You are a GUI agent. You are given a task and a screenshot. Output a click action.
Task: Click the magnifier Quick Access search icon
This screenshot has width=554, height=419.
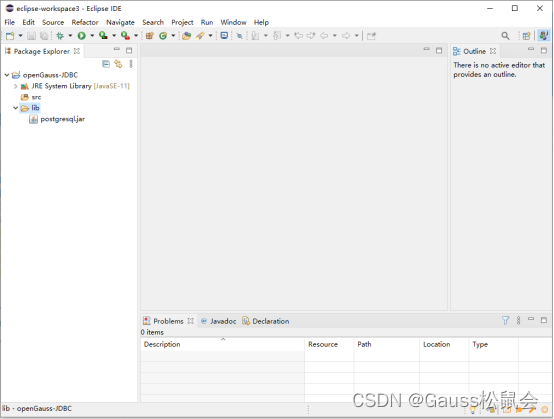pos(506,36)
